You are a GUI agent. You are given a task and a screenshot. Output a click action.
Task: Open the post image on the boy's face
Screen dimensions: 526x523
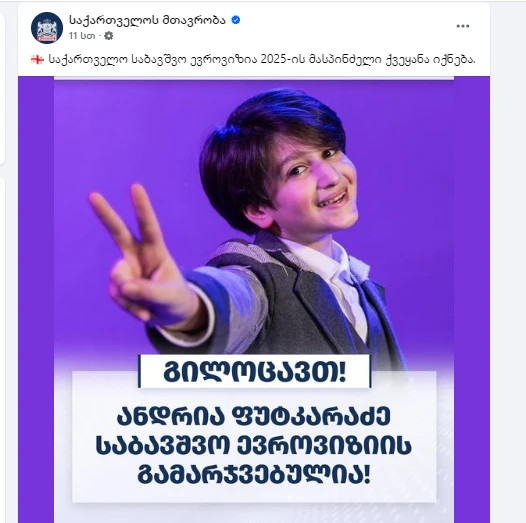pyautogui.click(x=312, y=181)
